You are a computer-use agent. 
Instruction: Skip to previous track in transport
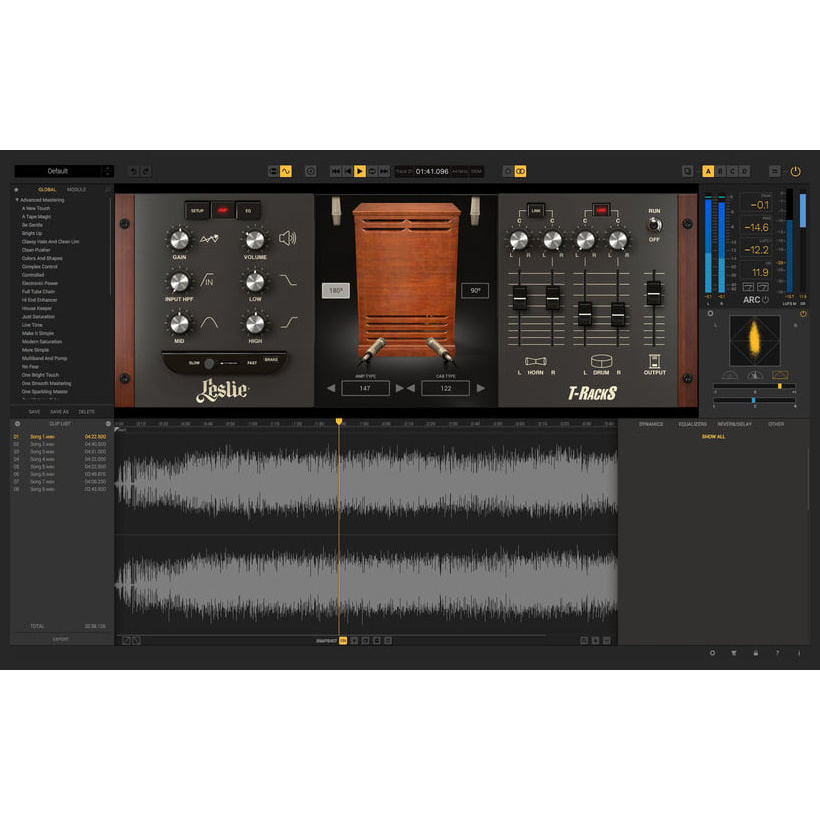tap(336, 171)
